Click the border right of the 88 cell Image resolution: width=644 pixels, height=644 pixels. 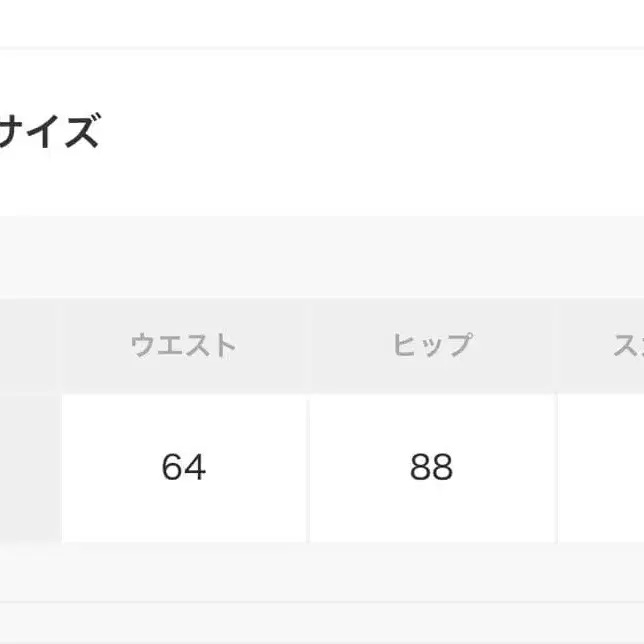[556, 467]
